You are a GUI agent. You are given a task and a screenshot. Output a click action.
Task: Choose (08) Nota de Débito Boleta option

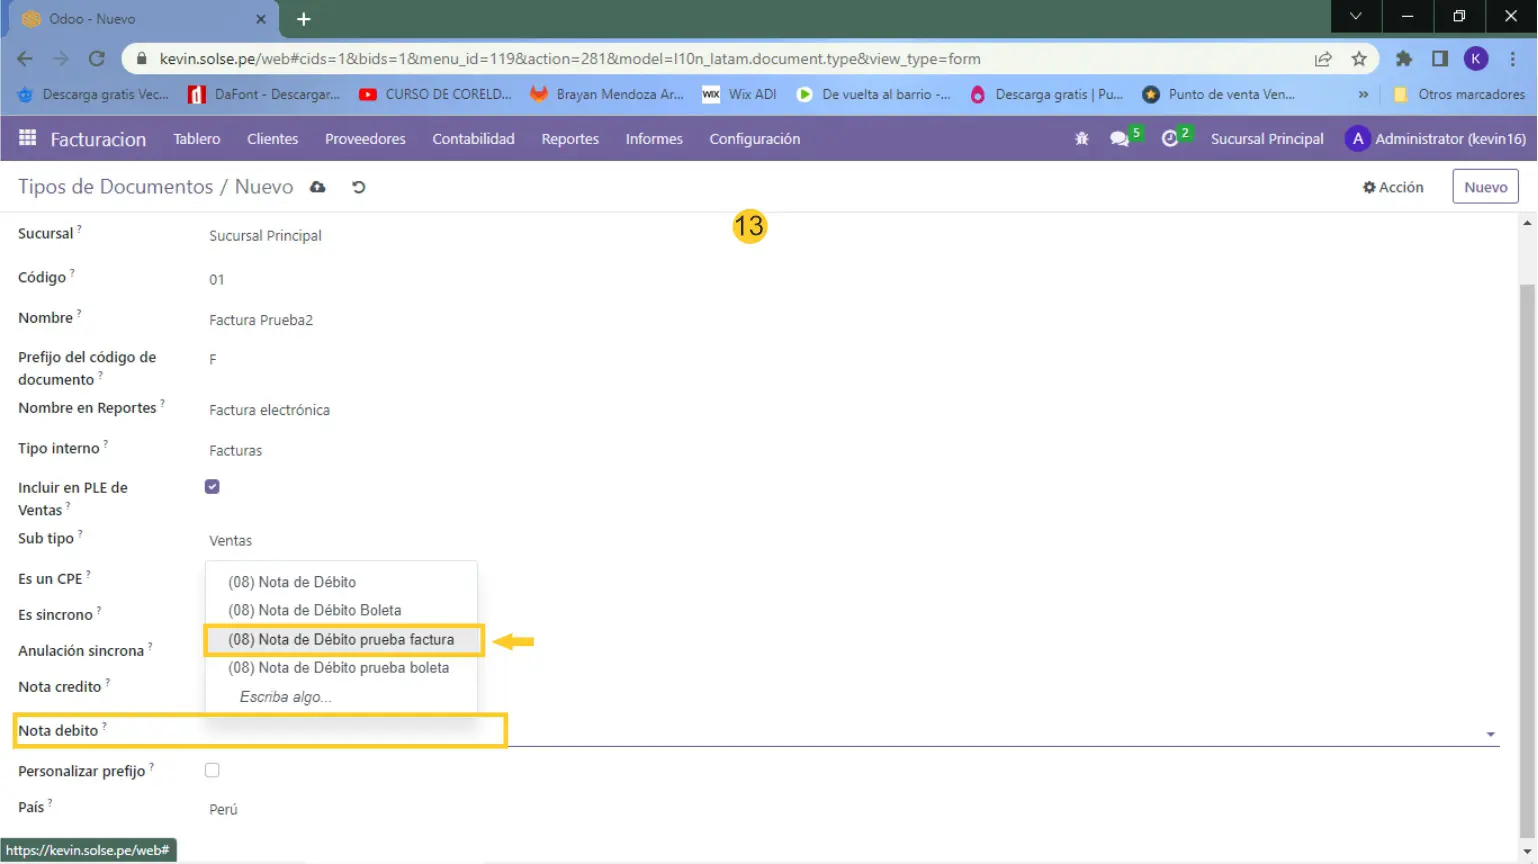(x=314, y=610)
